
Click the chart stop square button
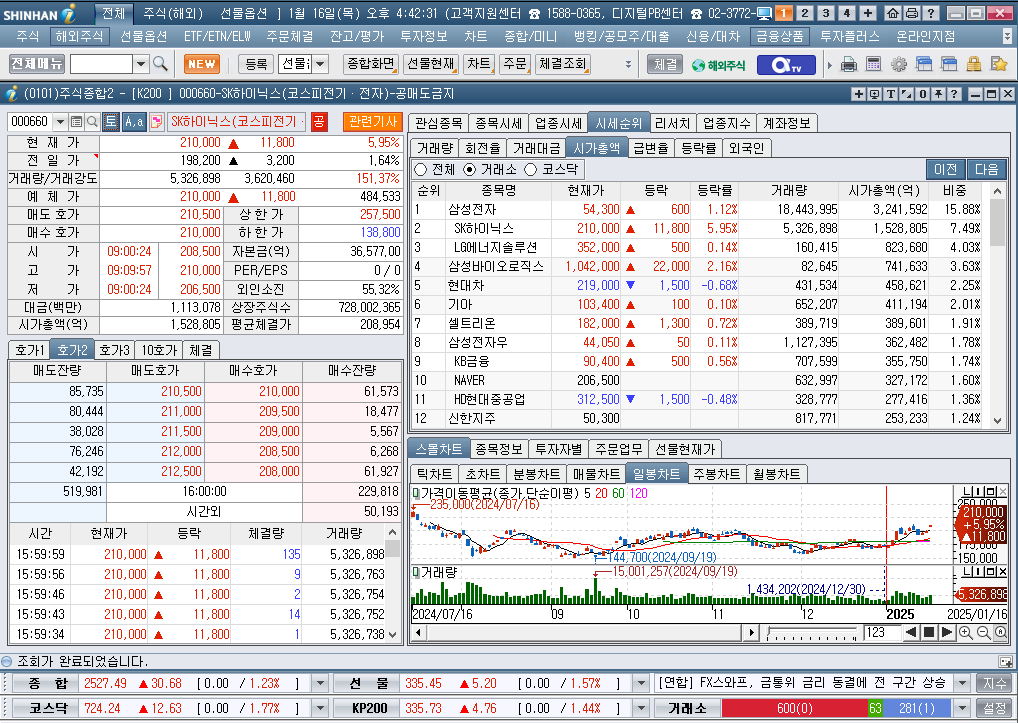929,632
